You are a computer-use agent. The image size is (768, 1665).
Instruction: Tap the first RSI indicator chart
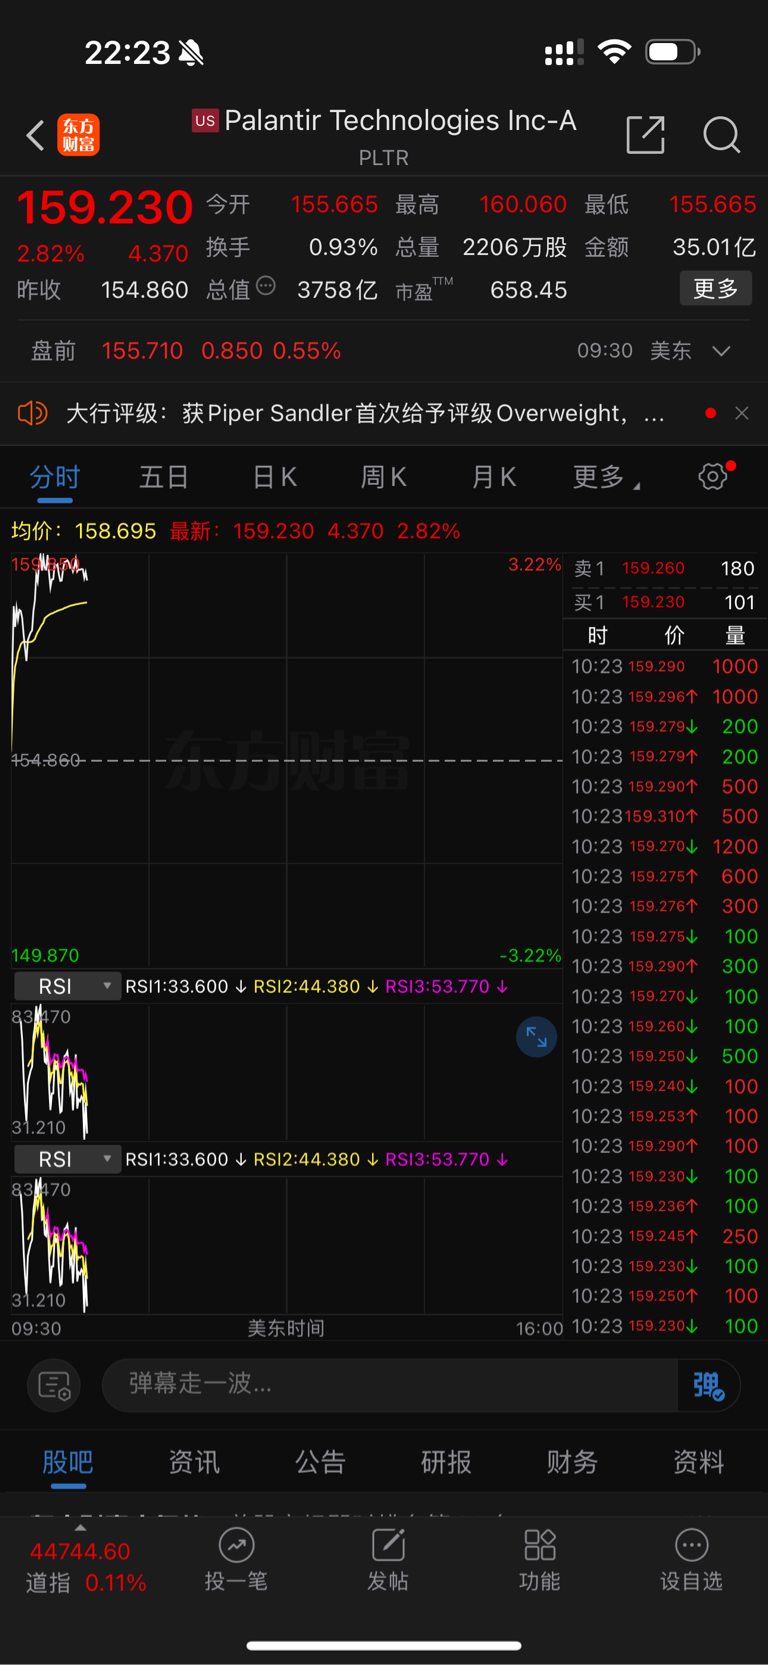click(x=286, y=1071)
